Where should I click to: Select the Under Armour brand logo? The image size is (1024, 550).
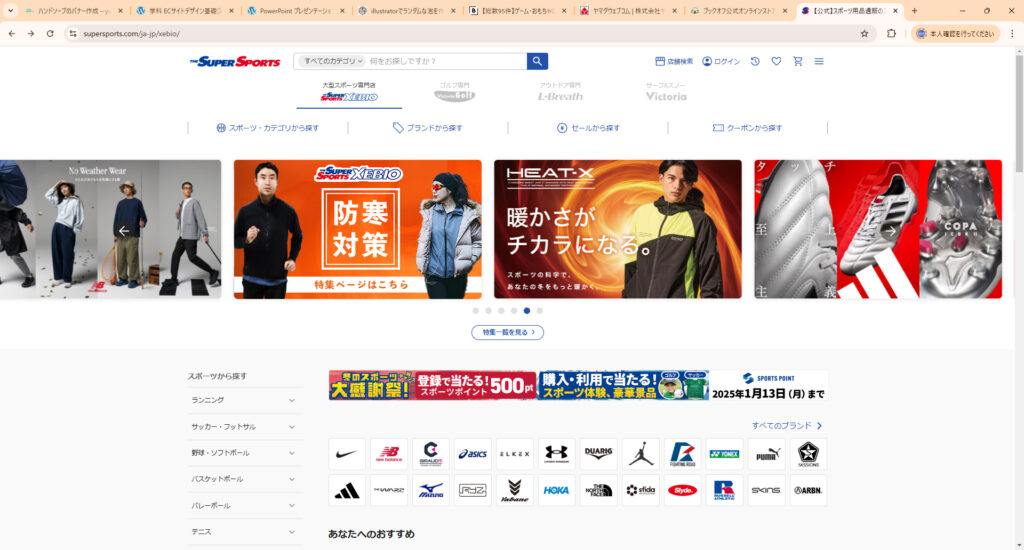click(x=556, y=454)
